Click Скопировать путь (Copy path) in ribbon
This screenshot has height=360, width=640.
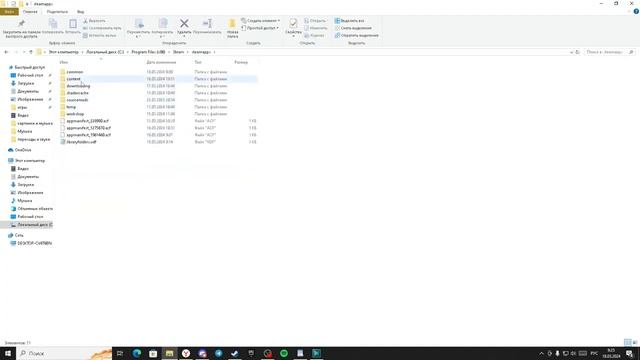point(102,28)
